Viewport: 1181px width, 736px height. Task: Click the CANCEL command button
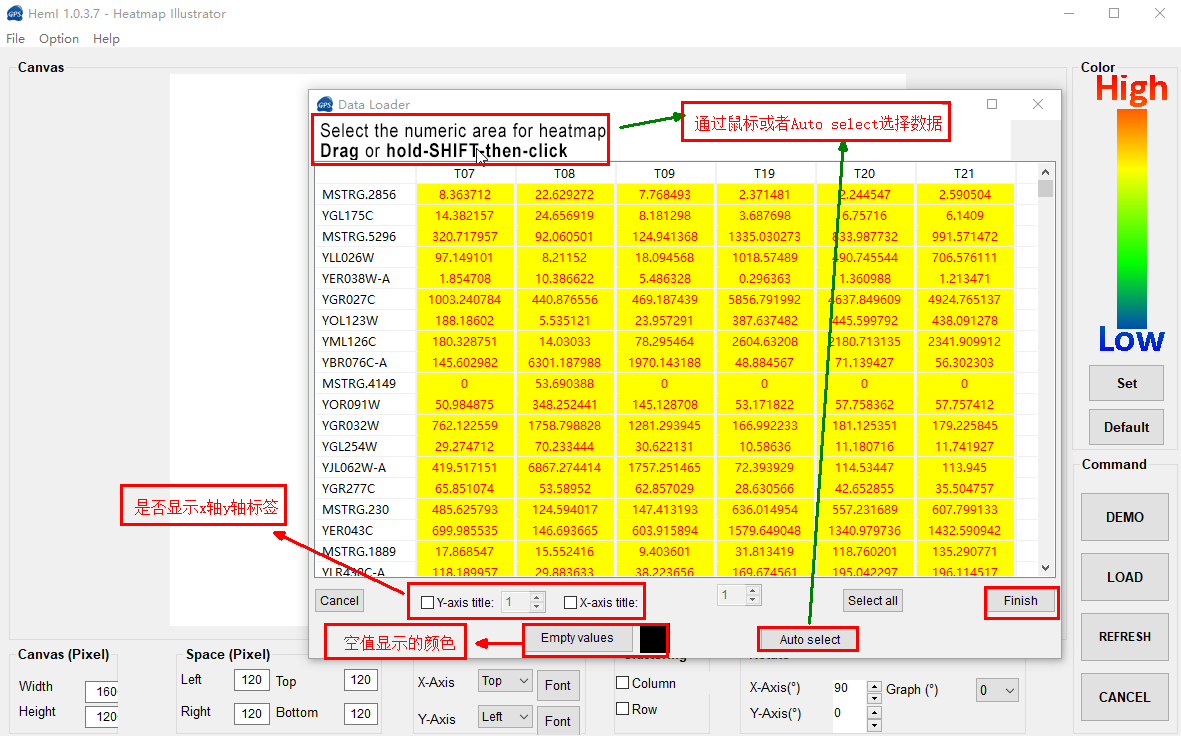pos(1125,697)
